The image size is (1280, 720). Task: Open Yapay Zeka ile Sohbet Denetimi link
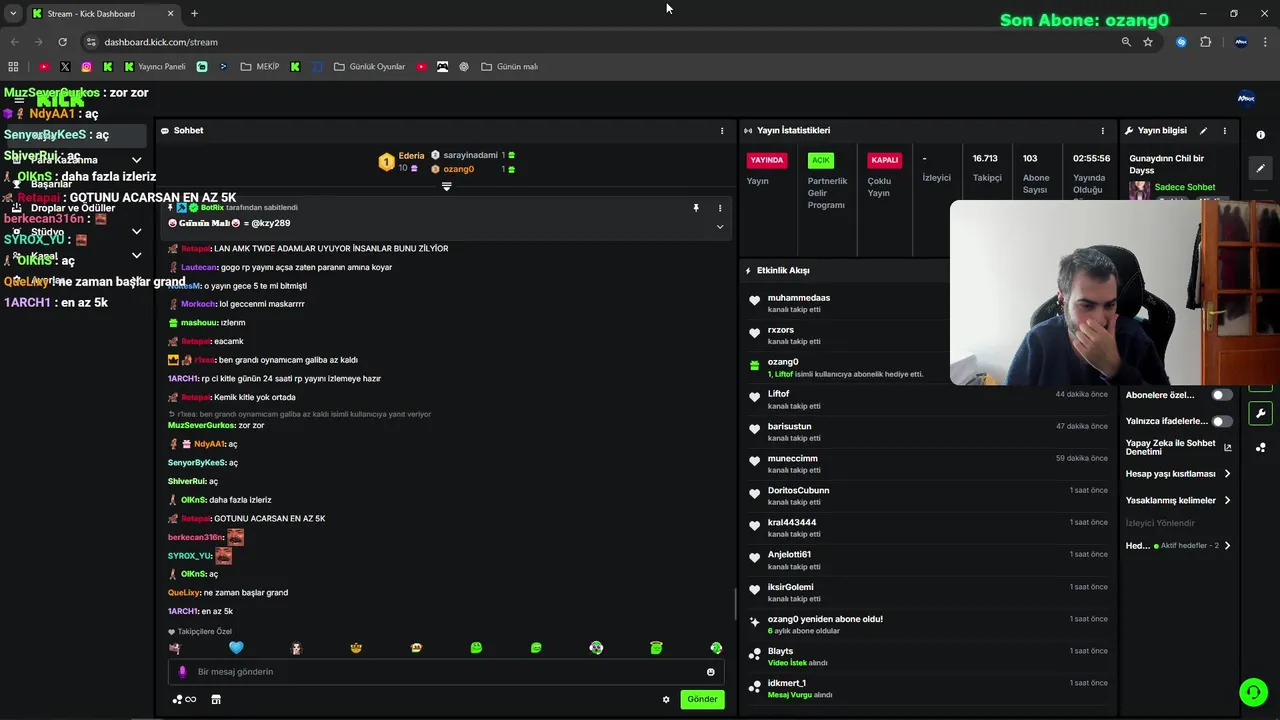tap(1178, 447)
